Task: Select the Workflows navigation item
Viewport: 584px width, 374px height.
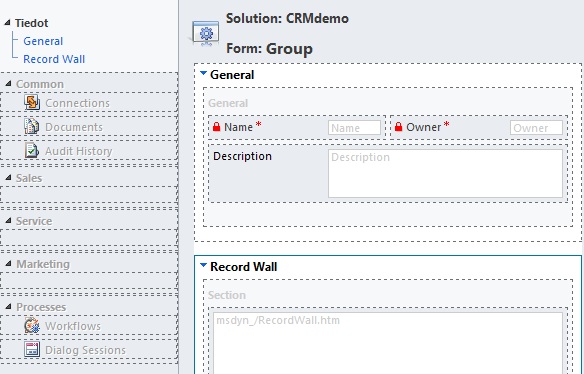Action: [89, 326]
